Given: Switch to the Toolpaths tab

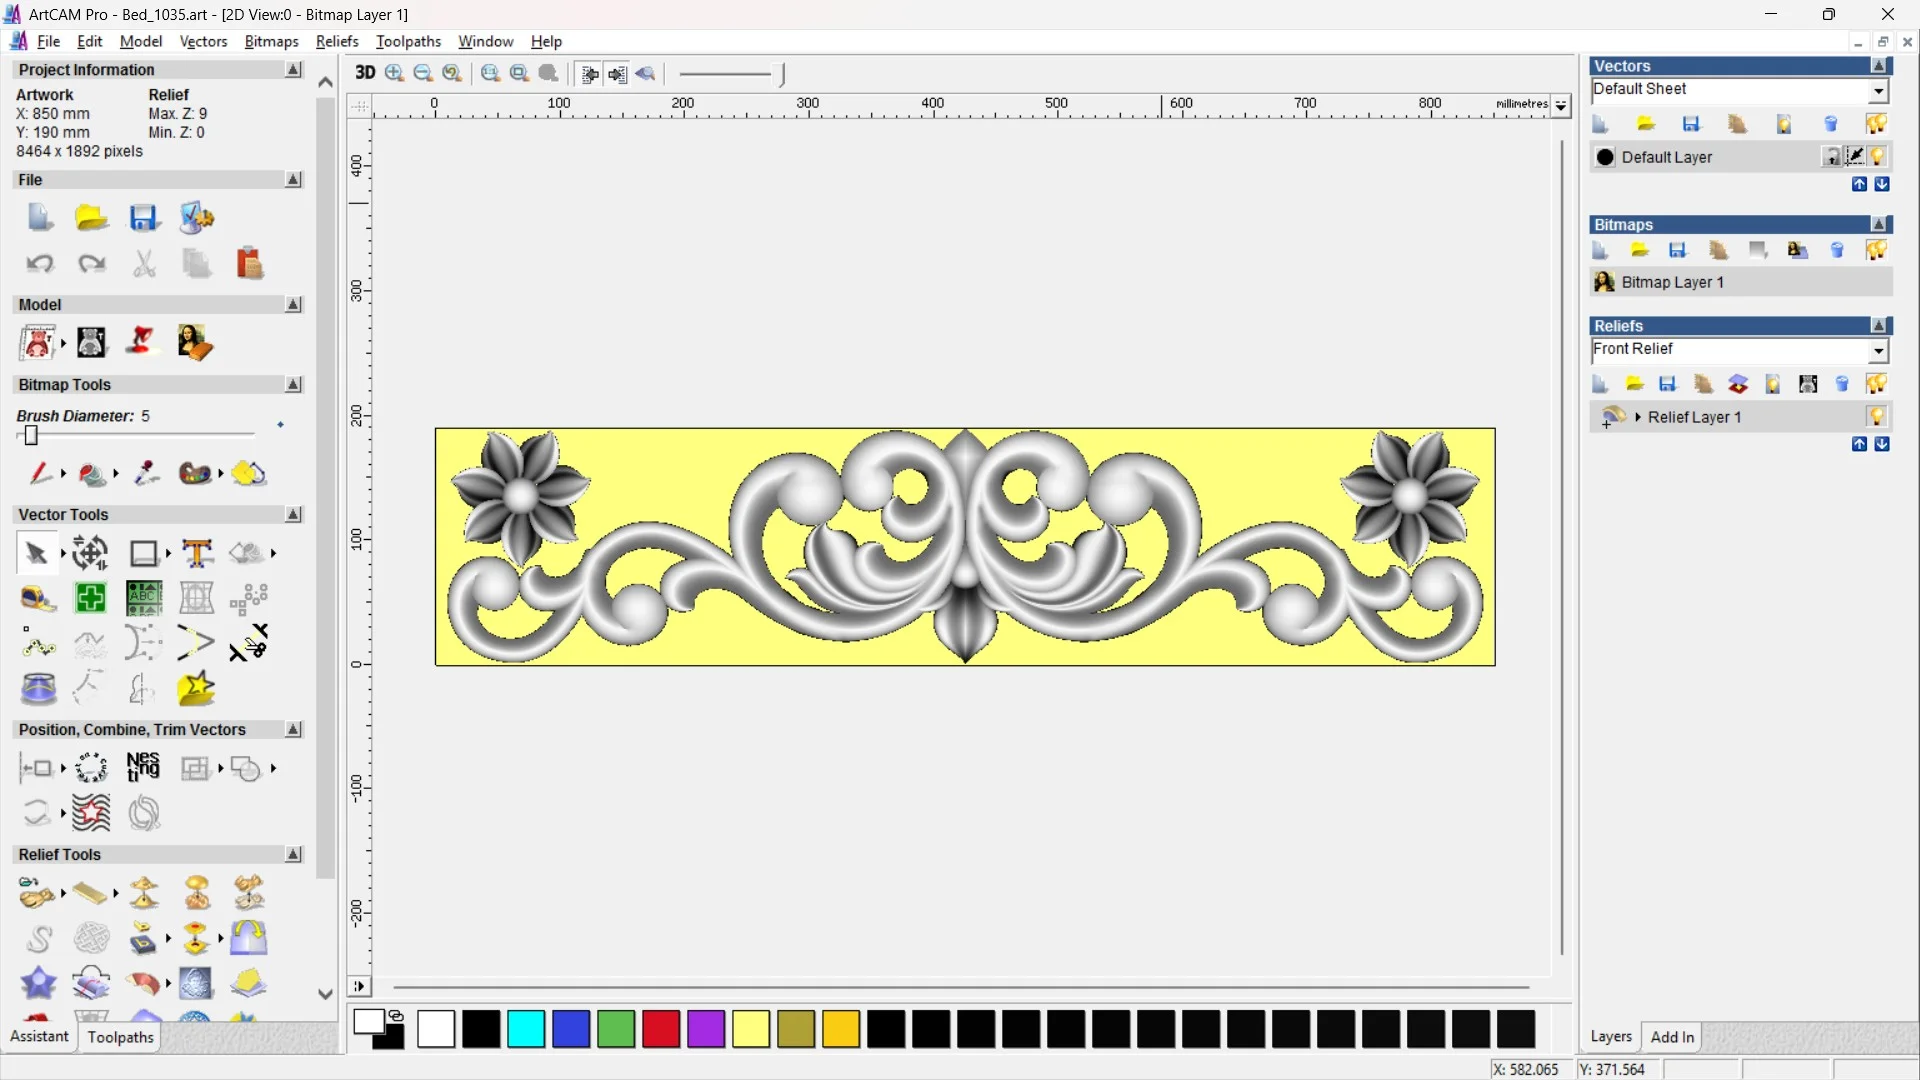Looking at the screenshot, I should (x=120, y=1037).
